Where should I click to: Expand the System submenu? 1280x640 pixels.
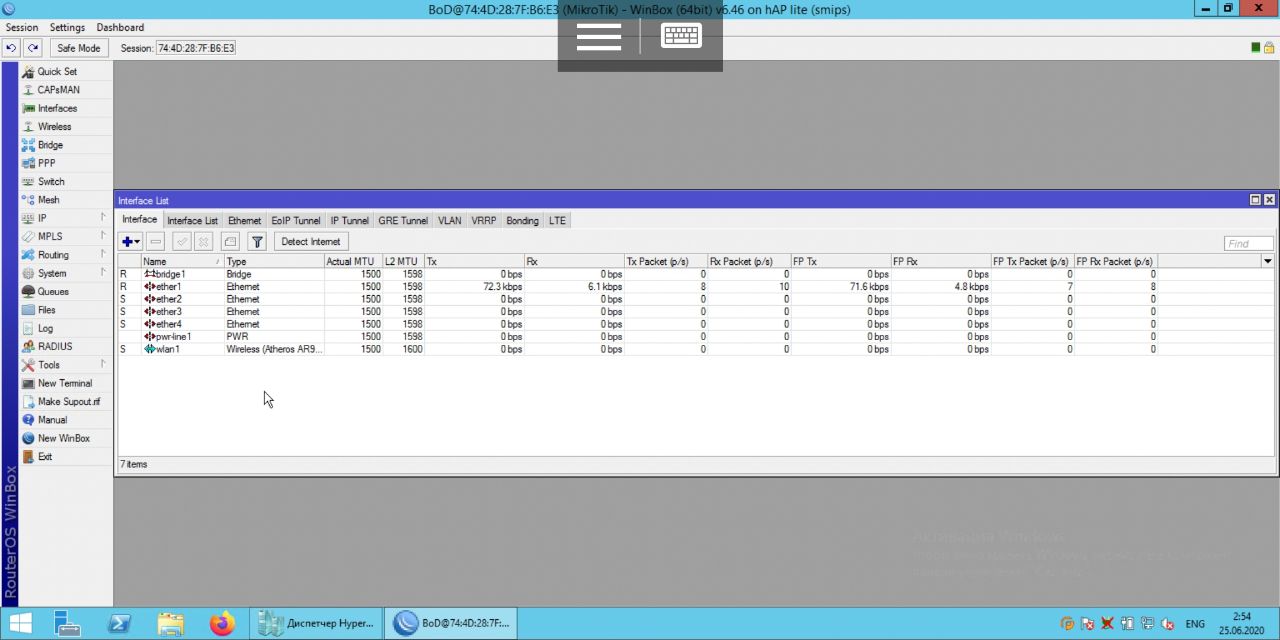pos(65,273)
